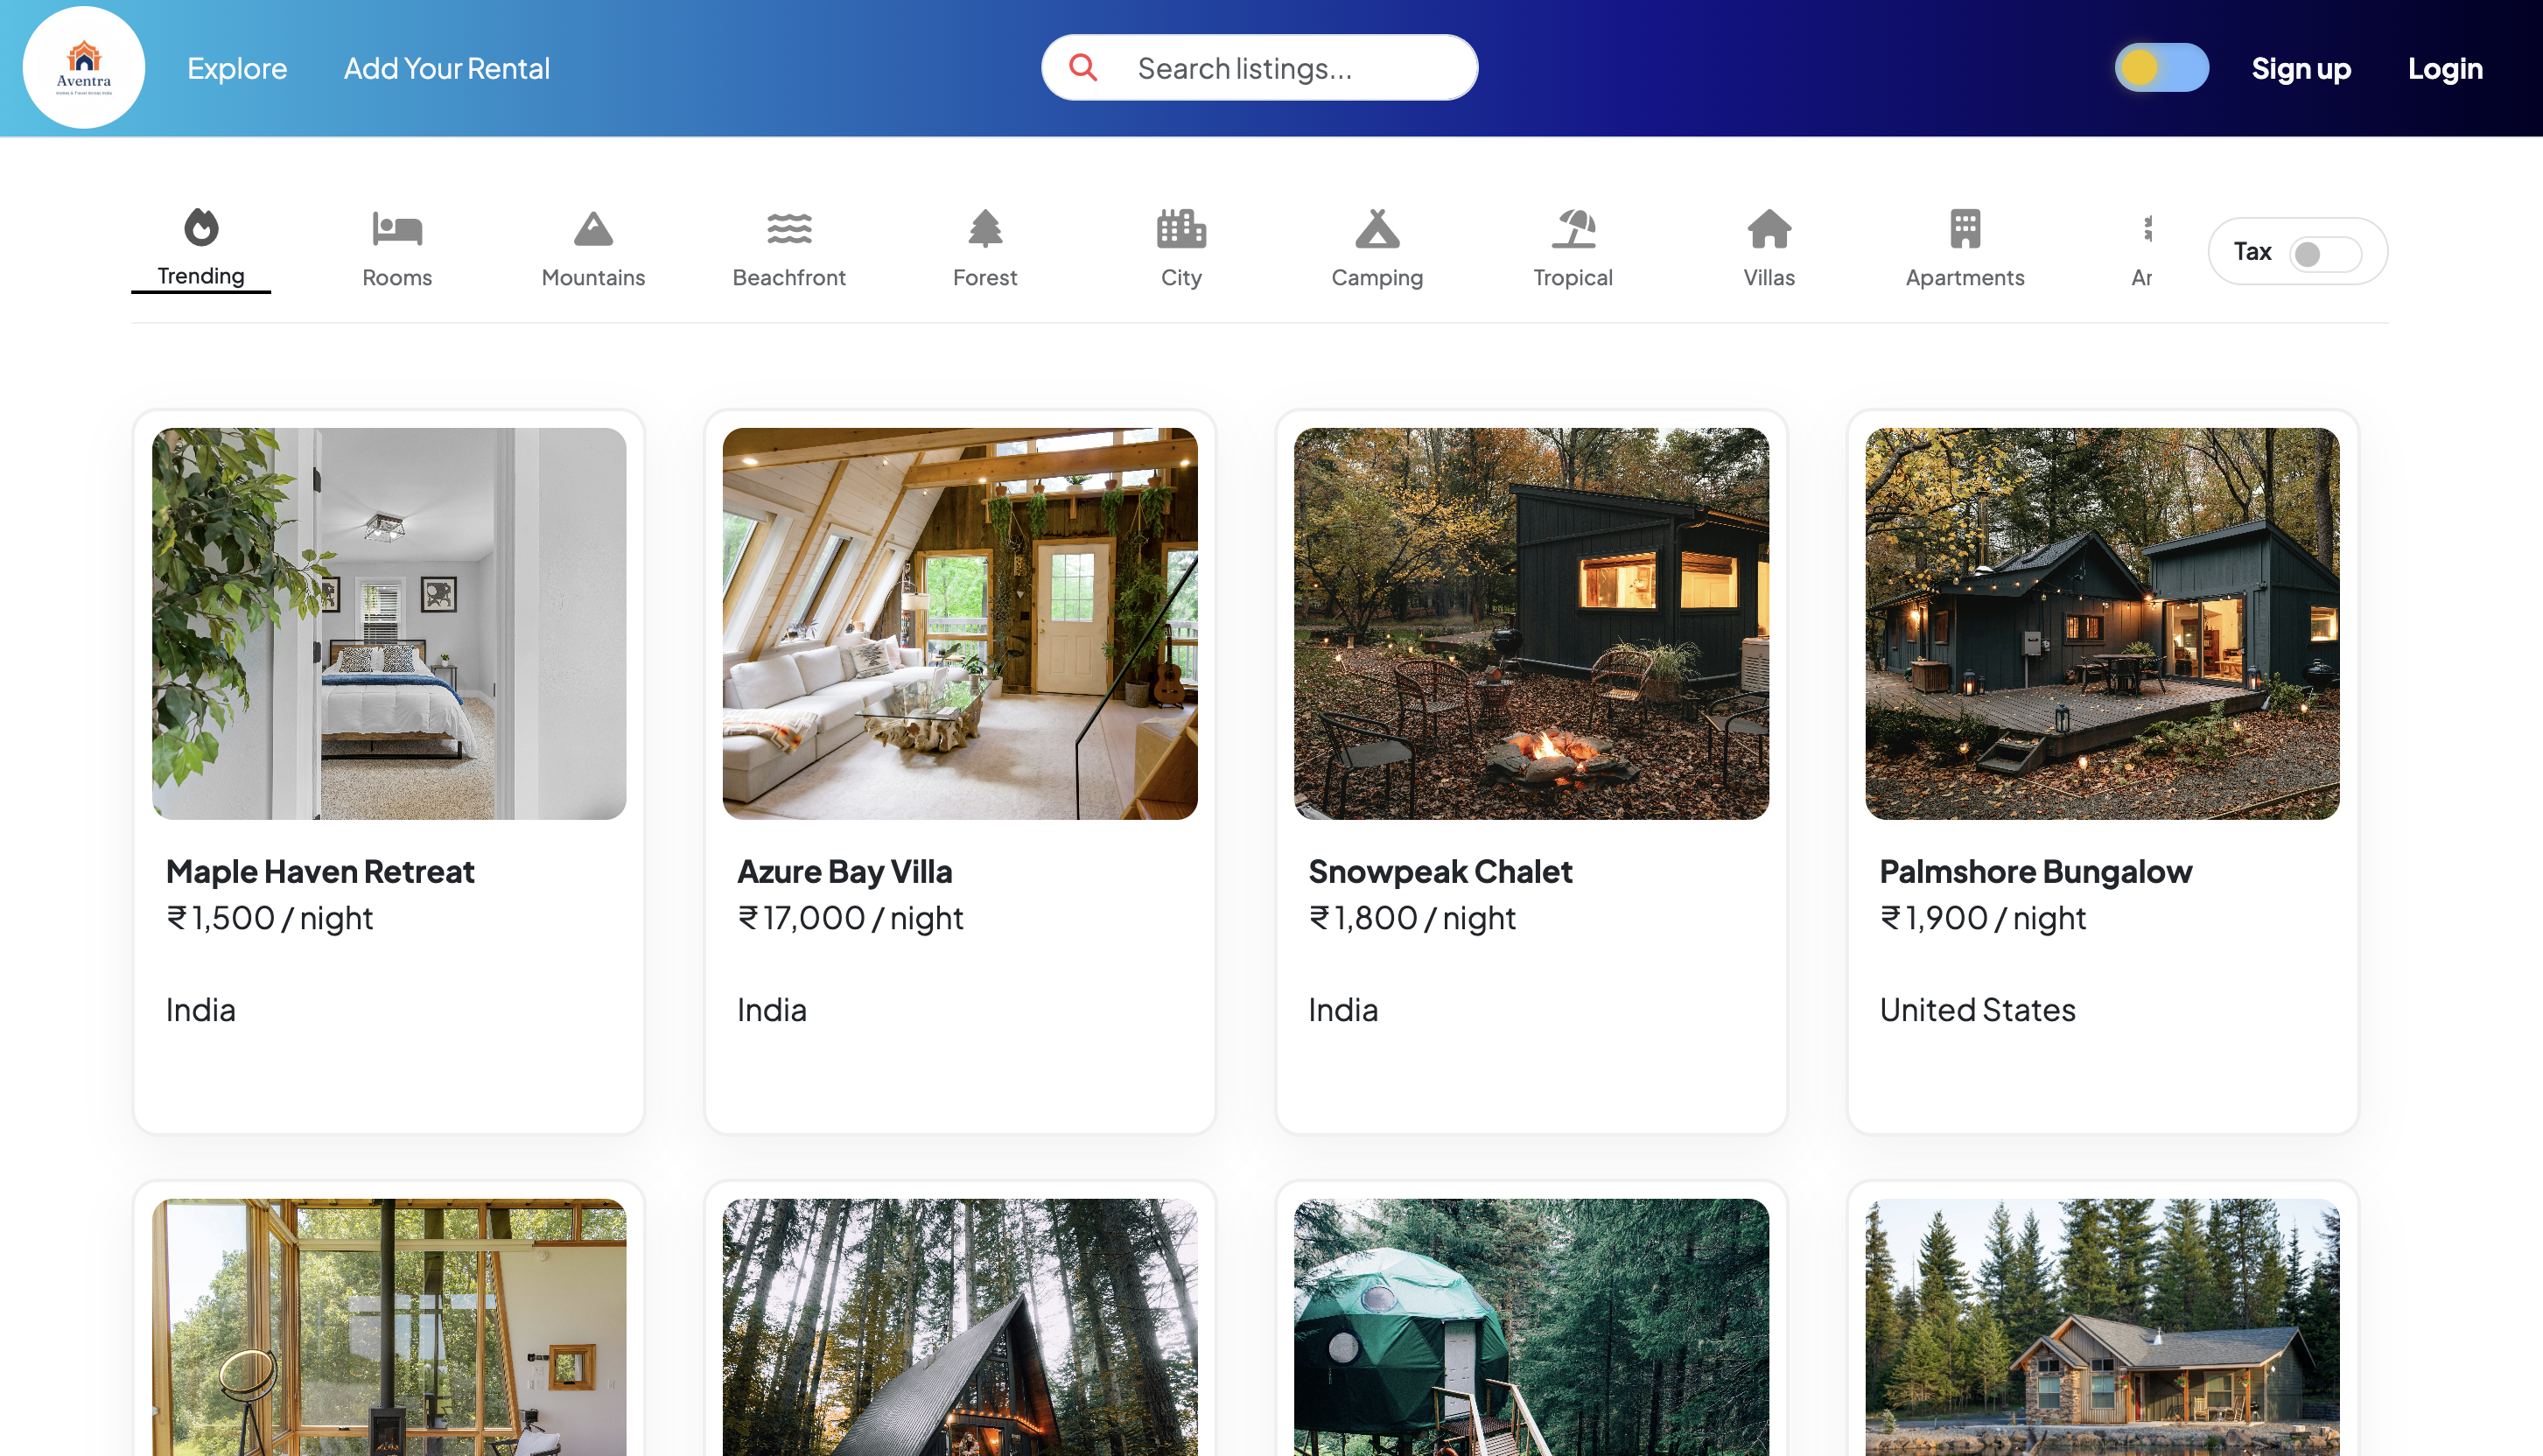
Task: Select the Apartments building icon
Action: [x=1965, y=229]
